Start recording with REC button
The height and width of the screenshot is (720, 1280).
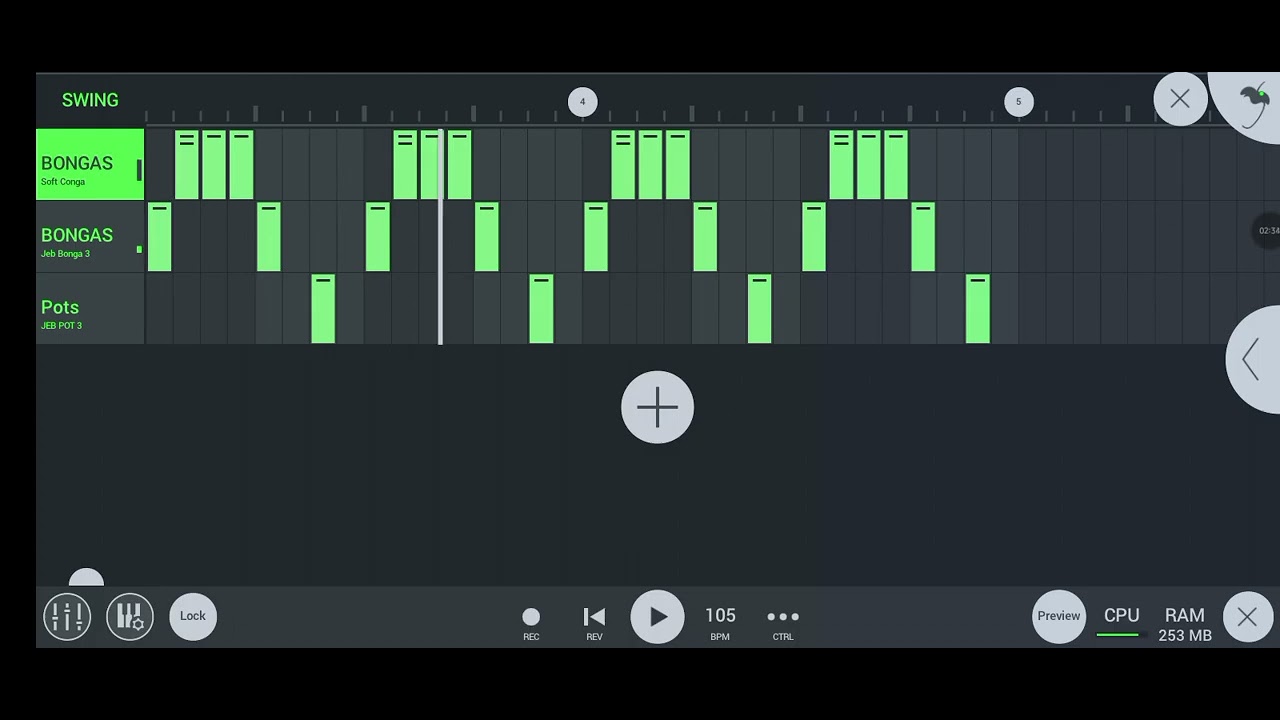(531, 622)
